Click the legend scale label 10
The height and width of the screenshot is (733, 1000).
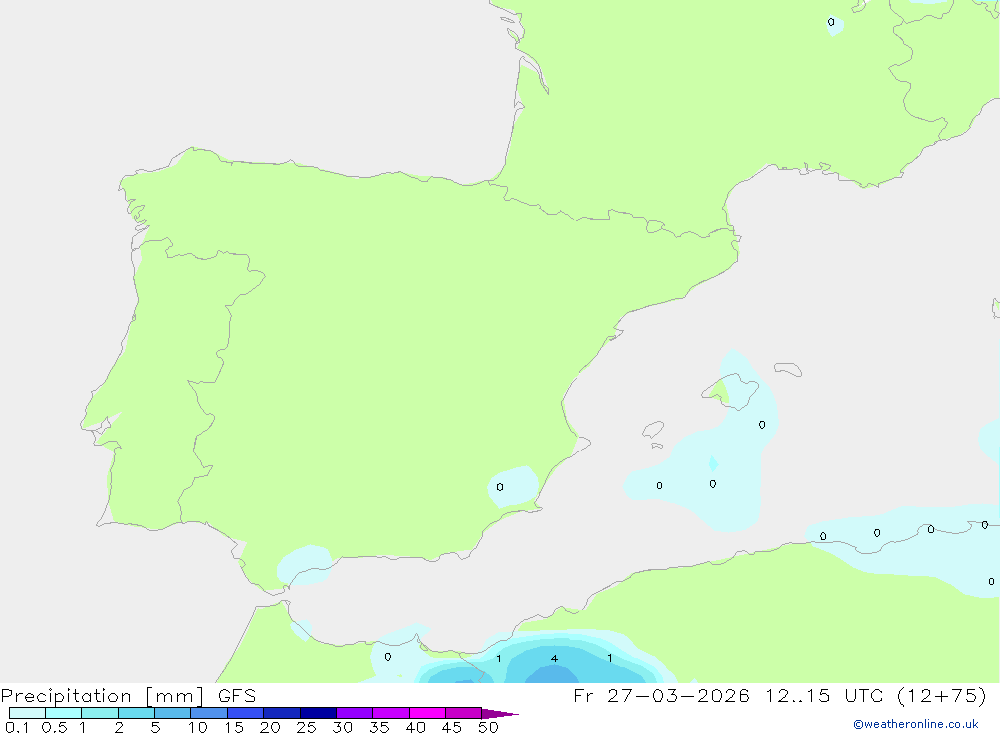(x=197, y=727)
